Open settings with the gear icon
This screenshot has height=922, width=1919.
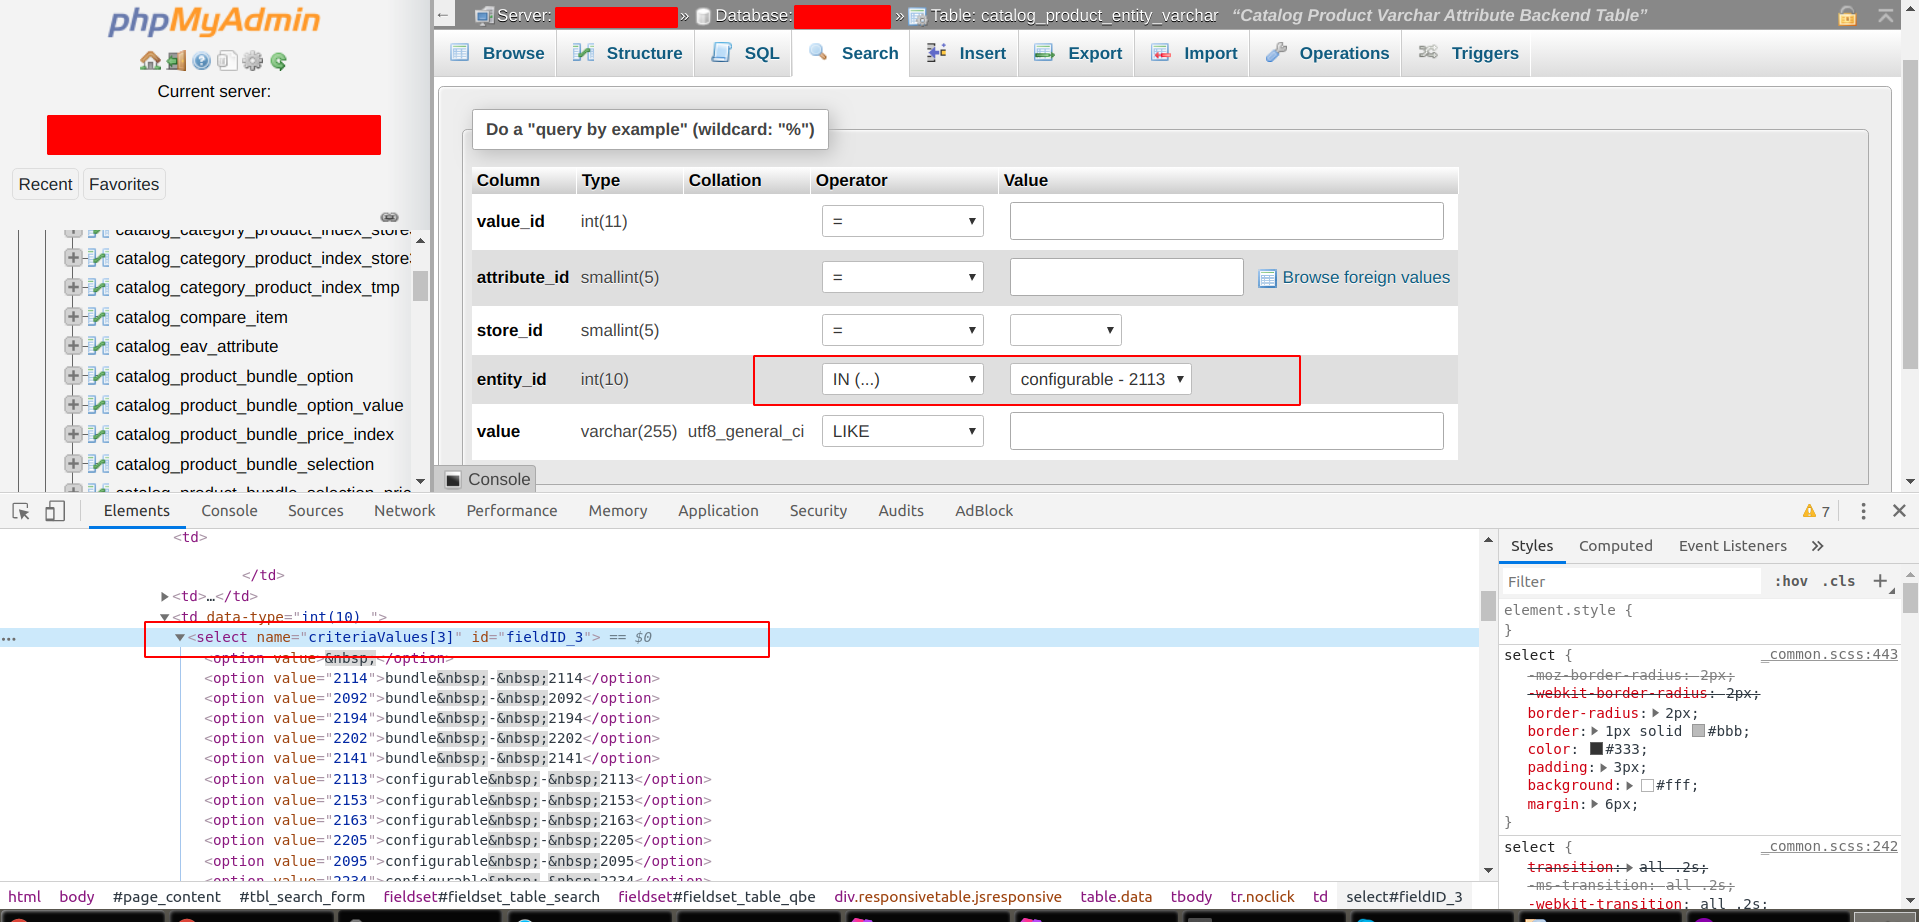[252, 60]
